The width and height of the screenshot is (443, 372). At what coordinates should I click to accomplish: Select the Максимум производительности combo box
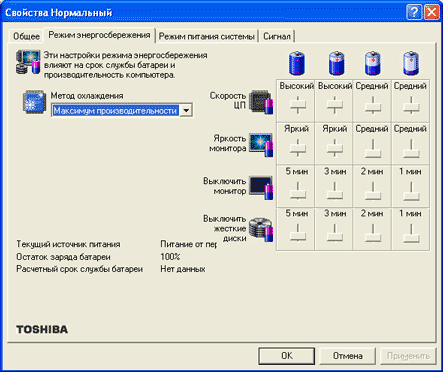tap(122, 110)
